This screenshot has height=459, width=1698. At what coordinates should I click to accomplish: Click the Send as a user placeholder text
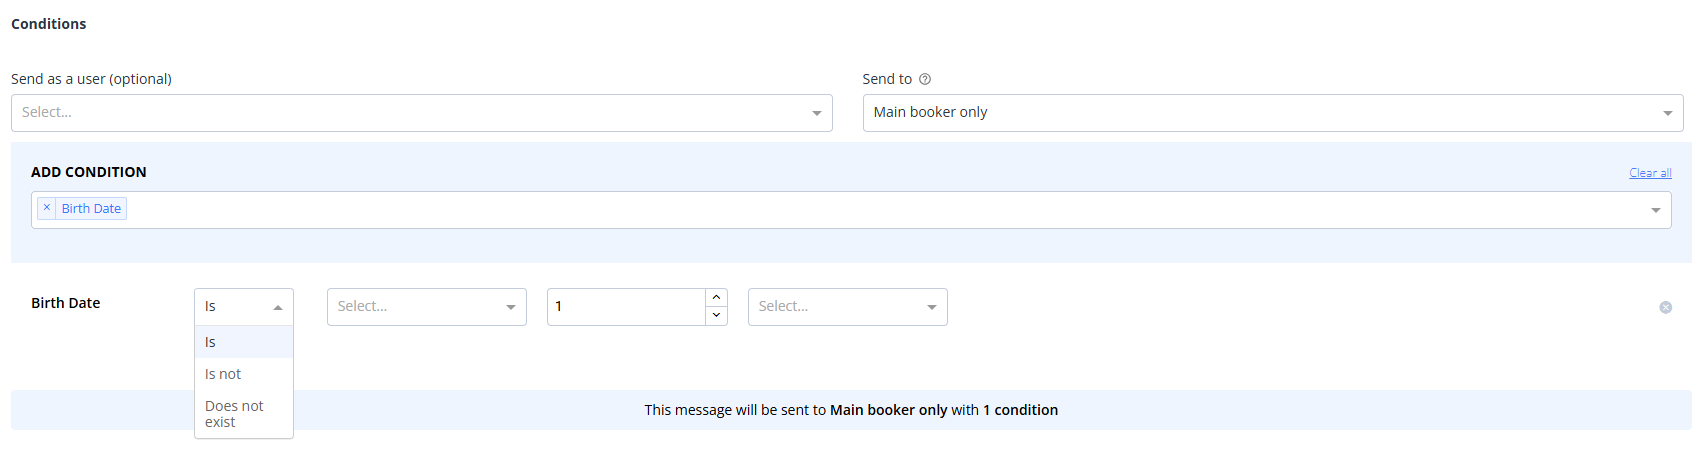point(47,112)
